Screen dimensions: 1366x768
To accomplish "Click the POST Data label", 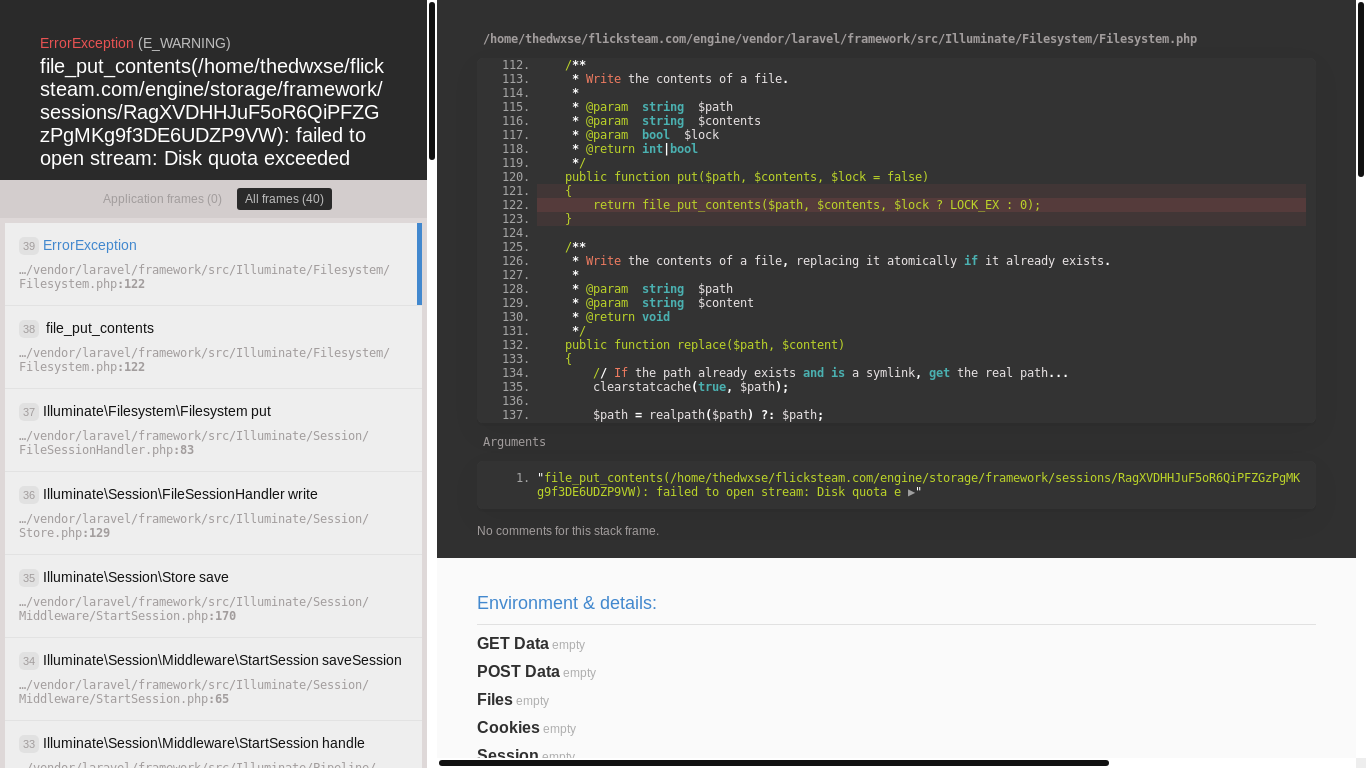I will pos(518,672).
